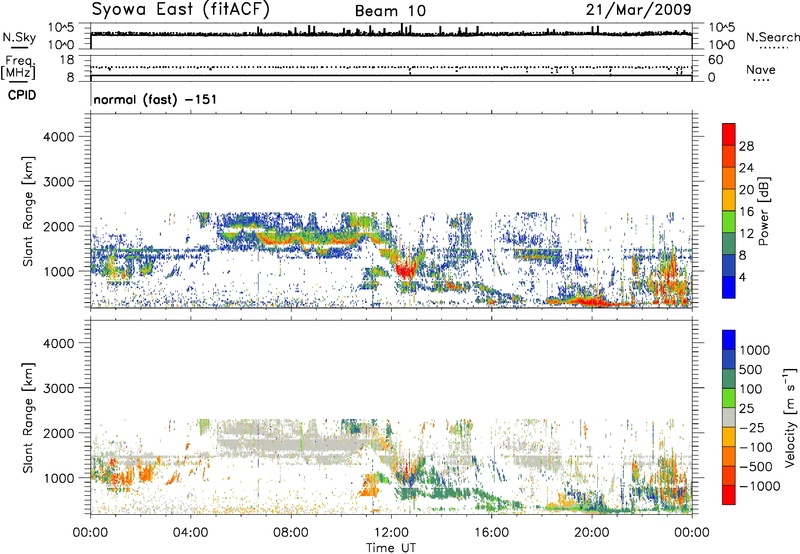Pick the orange 20–24 dB power colorbar segment
This screenshot has width=800, height=554.
729,178
